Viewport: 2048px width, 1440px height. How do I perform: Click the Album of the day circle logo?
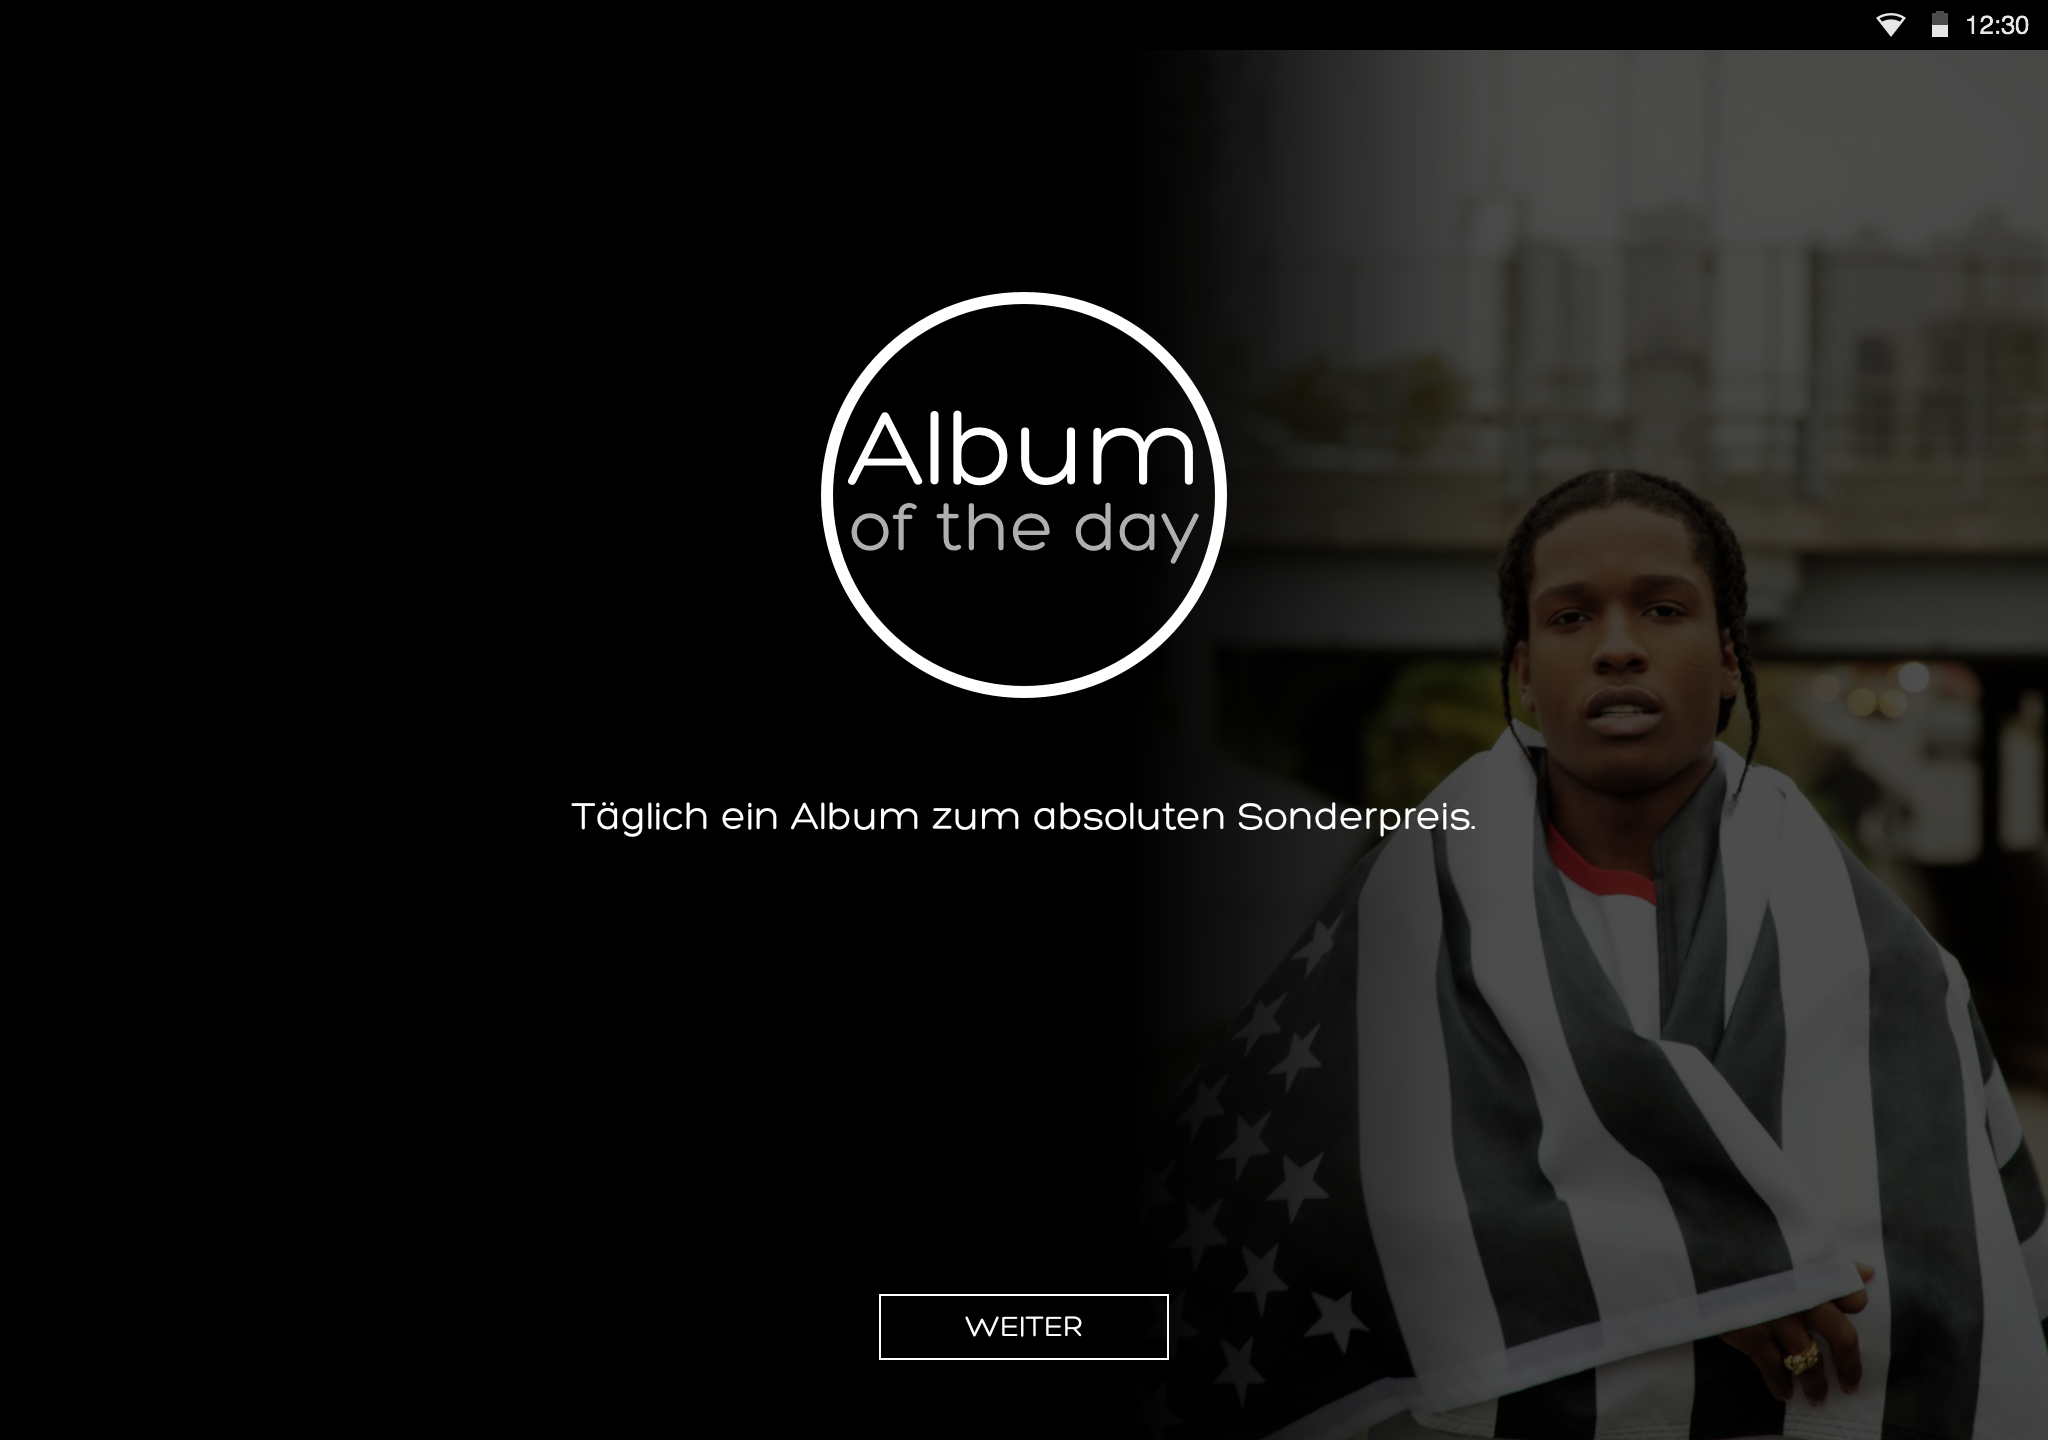click(x=1023, y=494)
